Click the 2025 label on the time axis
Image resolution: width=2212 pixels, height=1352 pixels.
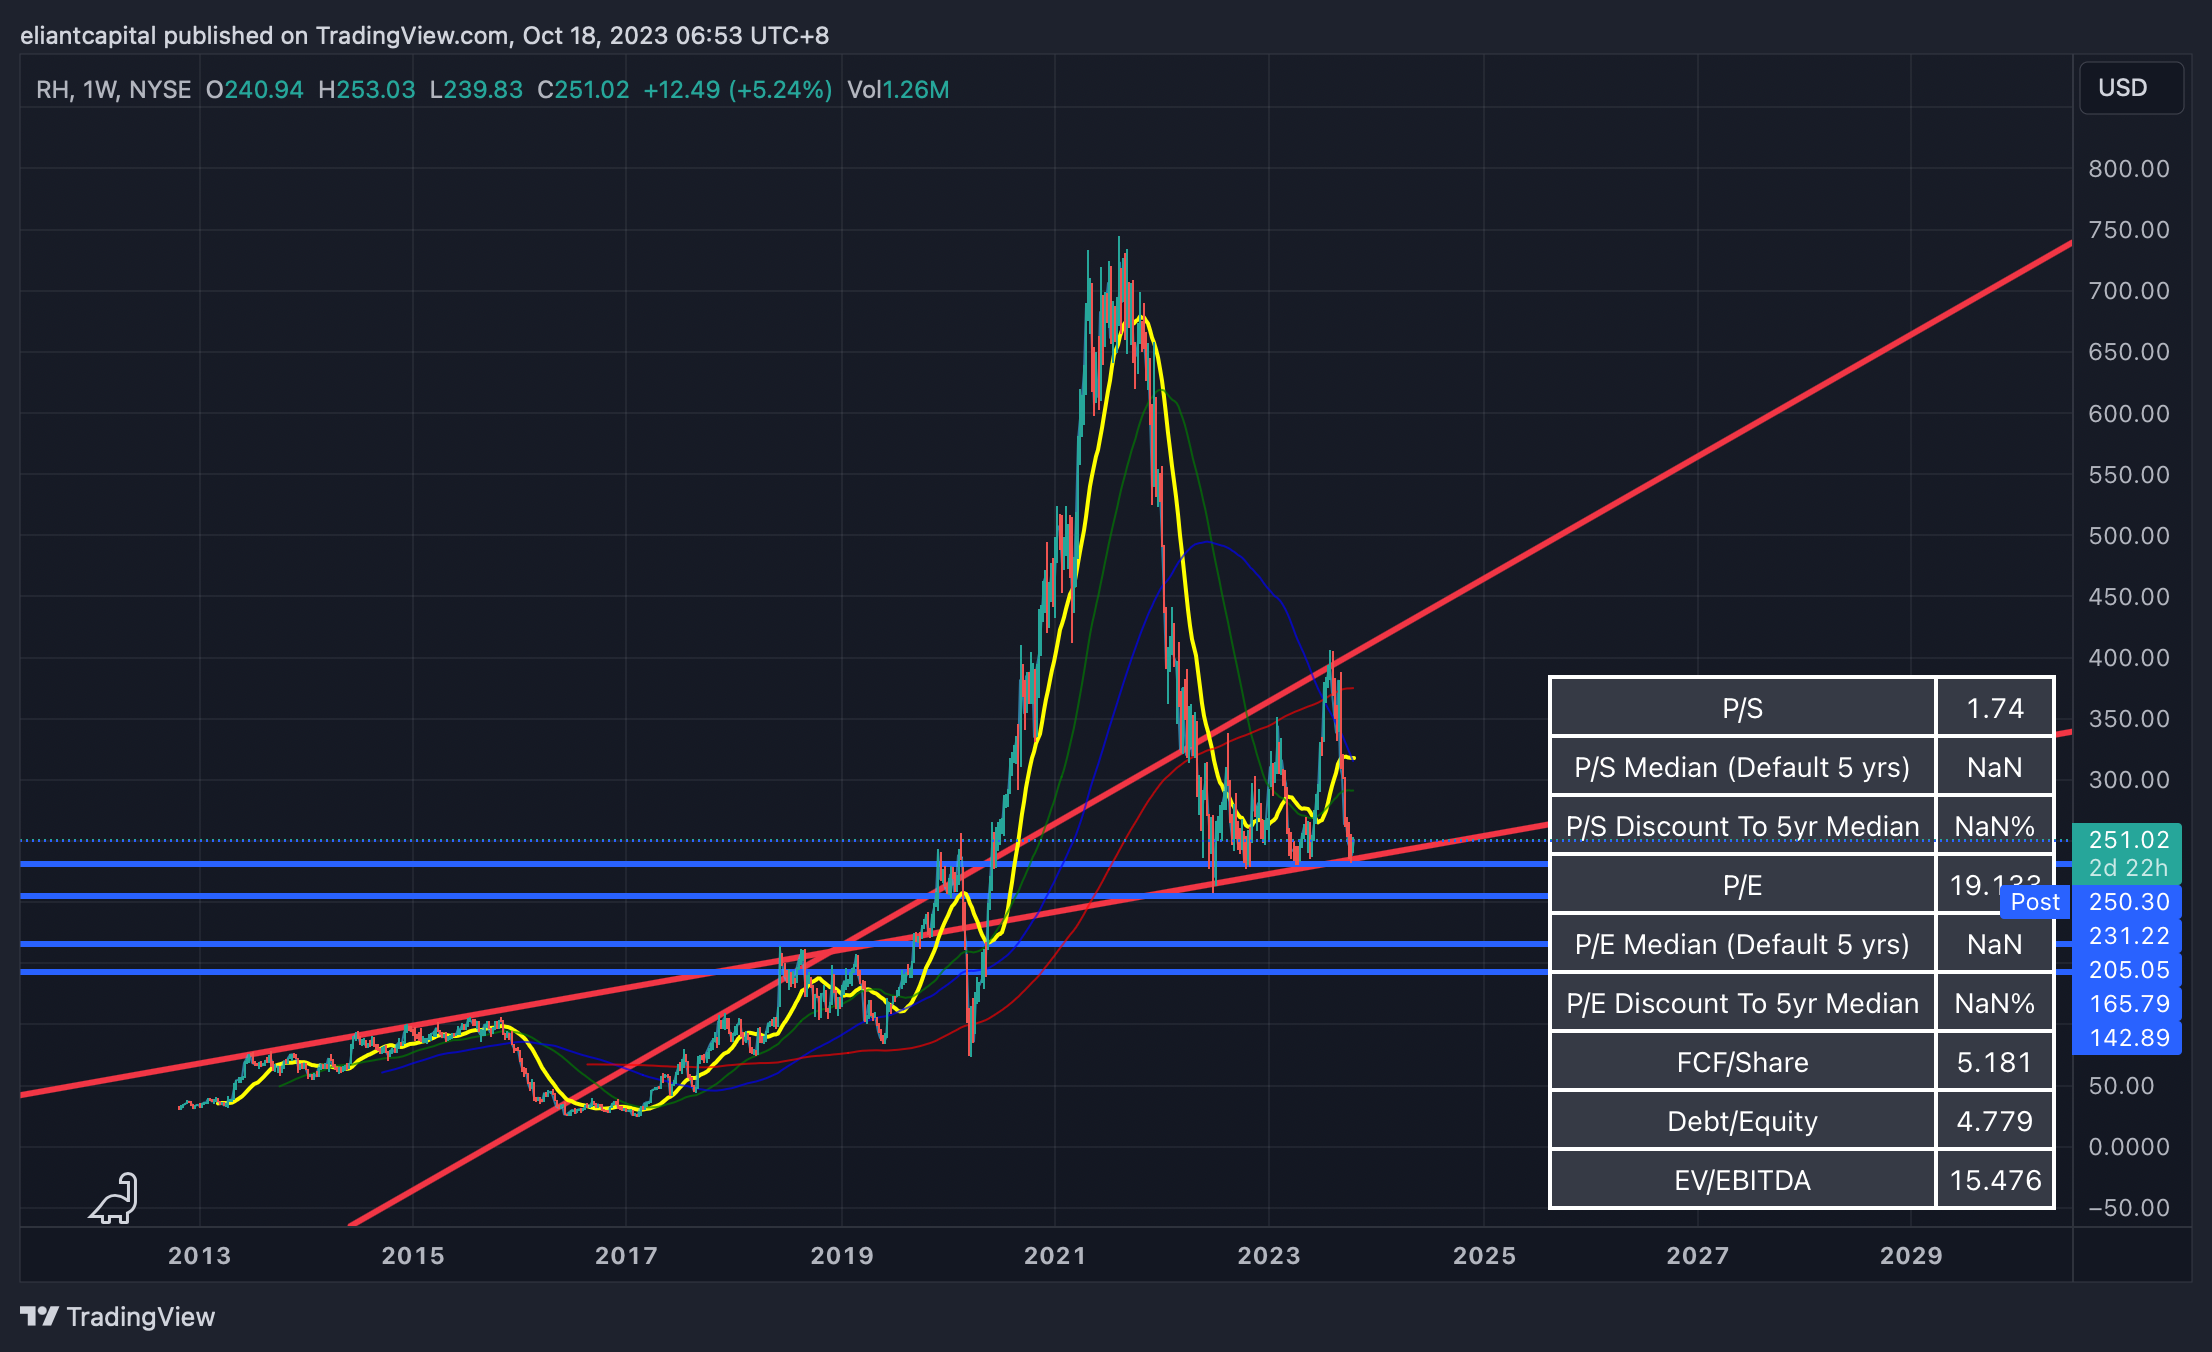tap(1484, 1256)
